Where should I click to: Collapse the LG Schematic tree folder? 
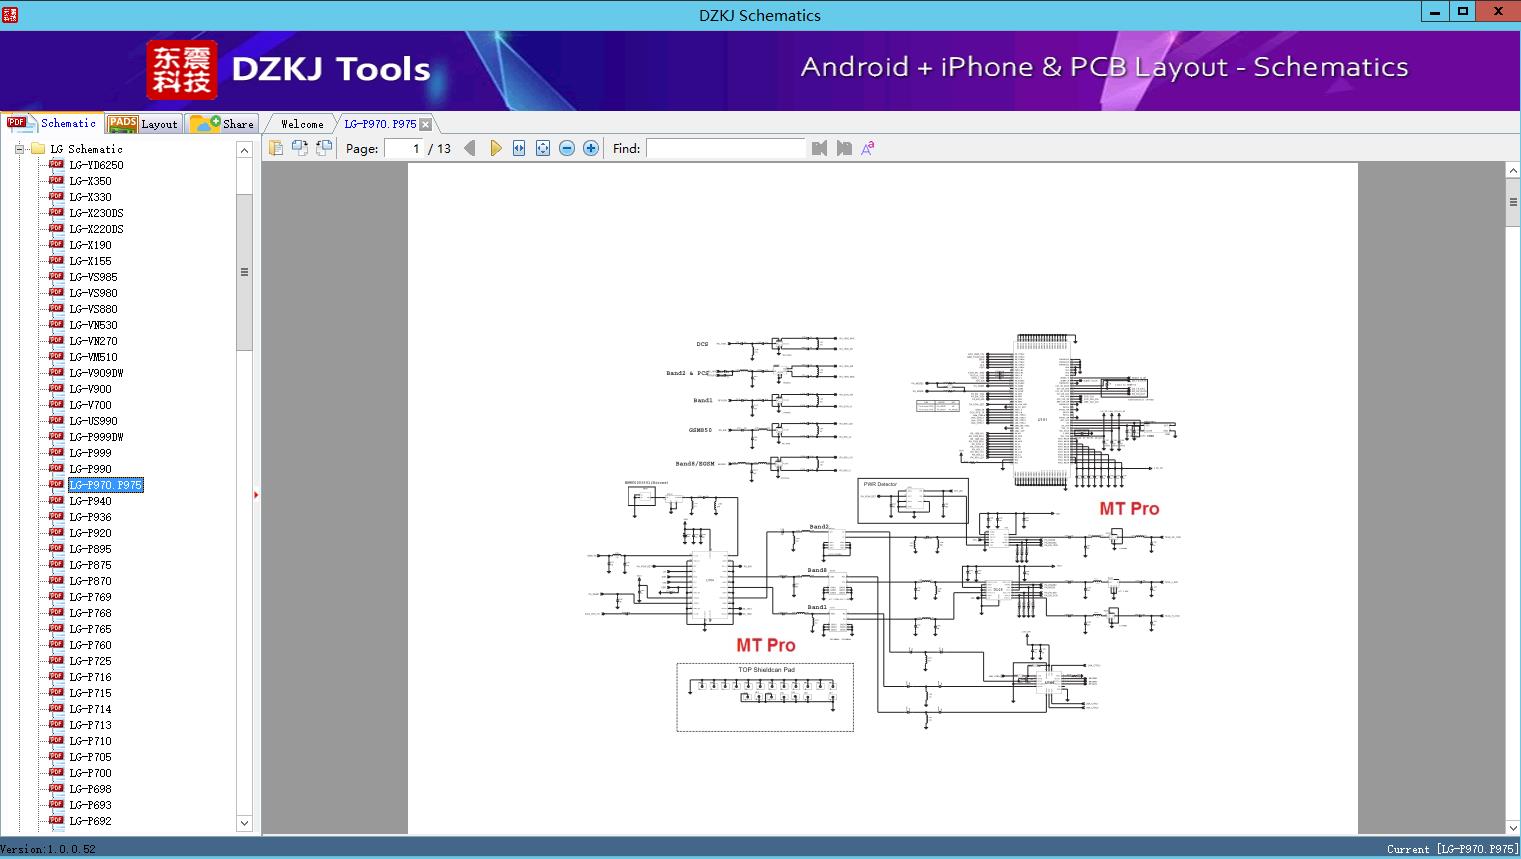(x=19, y=149)
